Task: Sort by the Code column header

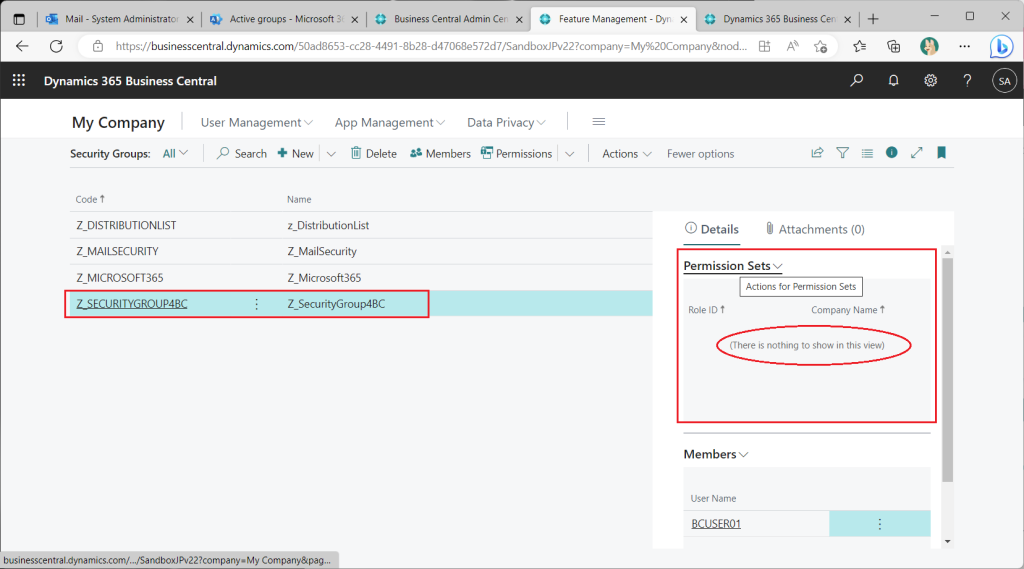Action: 90,199
